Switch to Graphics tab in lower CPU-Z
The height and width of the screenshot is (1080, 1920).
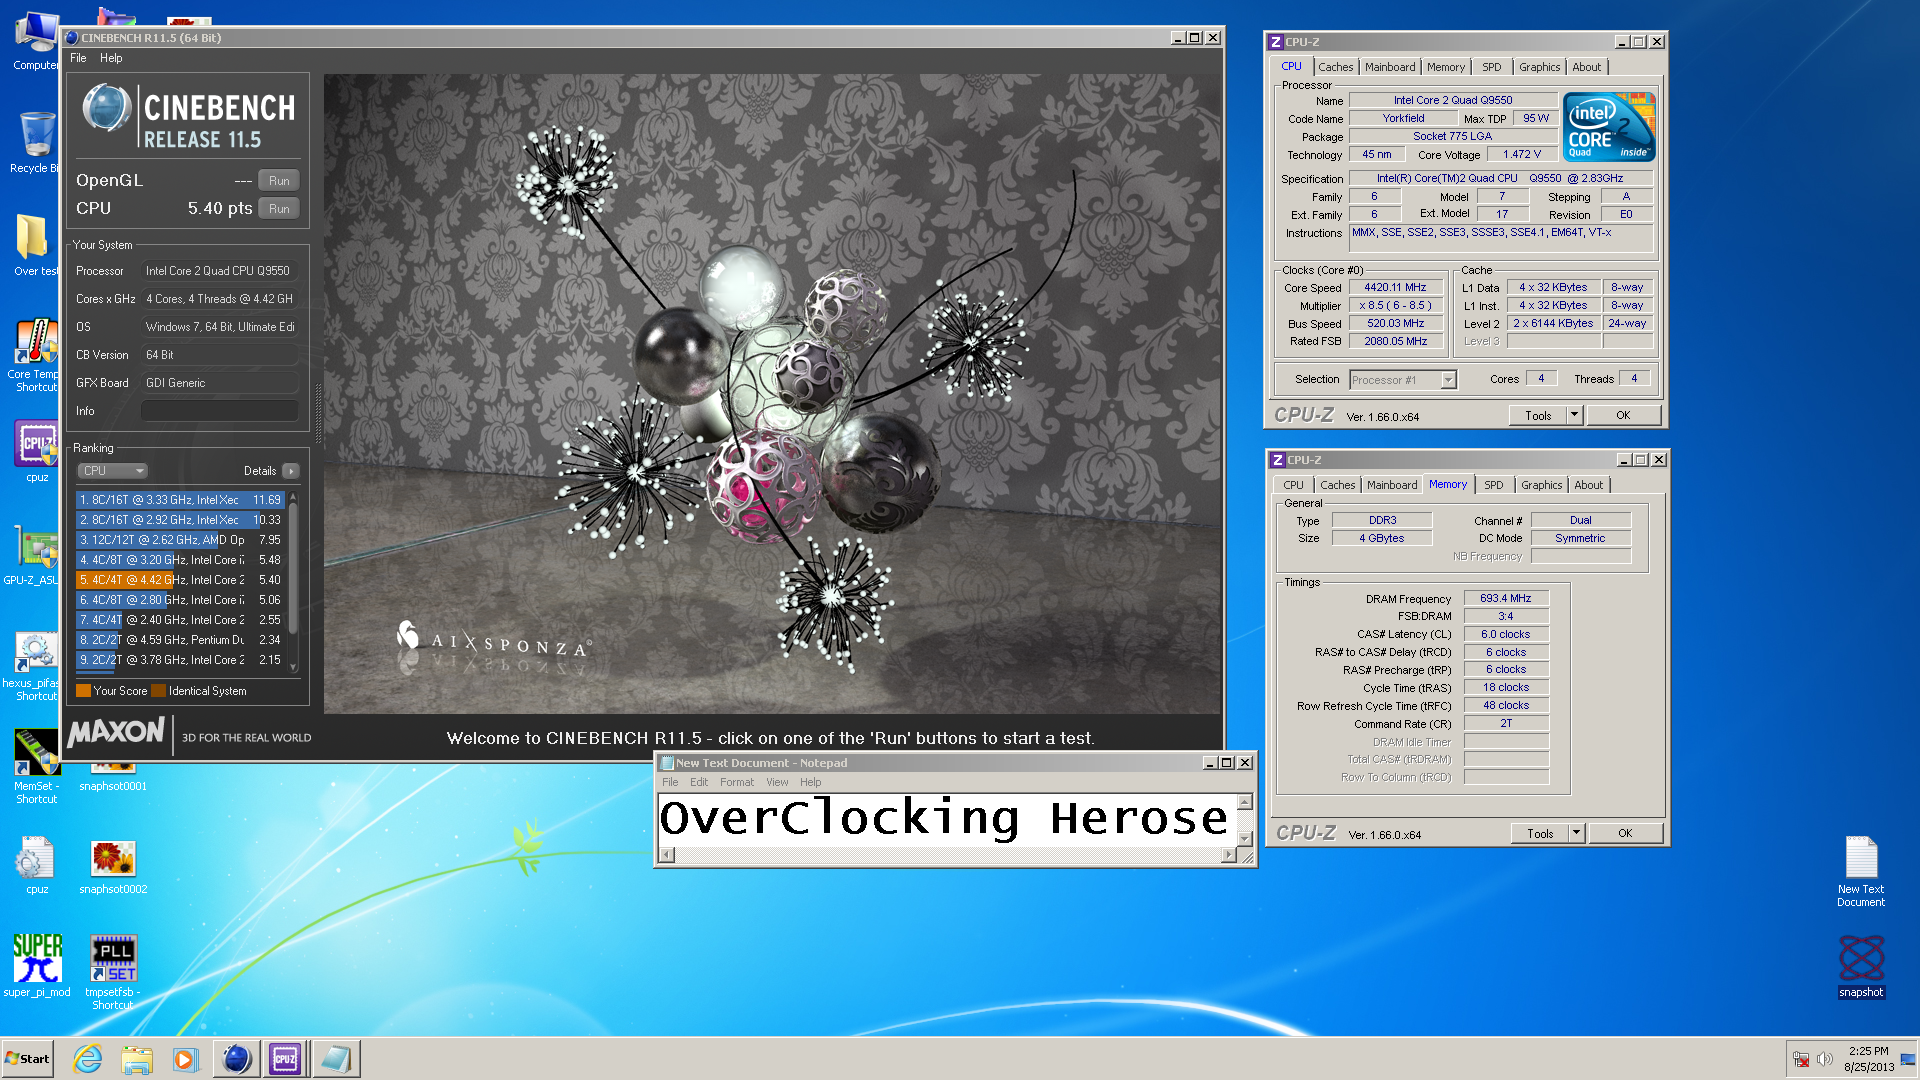(x=1541, y=485)
